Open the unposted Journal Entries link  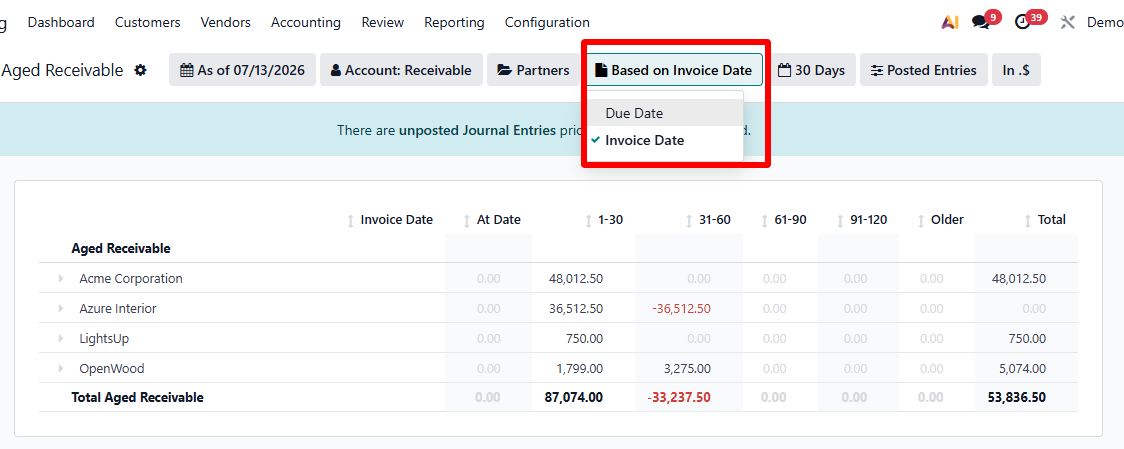(x=477, y=131)
